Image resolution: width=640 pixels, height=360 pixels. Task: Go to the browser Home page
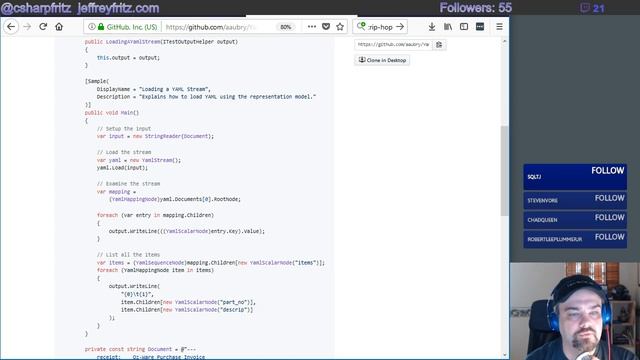pos(59,27)
